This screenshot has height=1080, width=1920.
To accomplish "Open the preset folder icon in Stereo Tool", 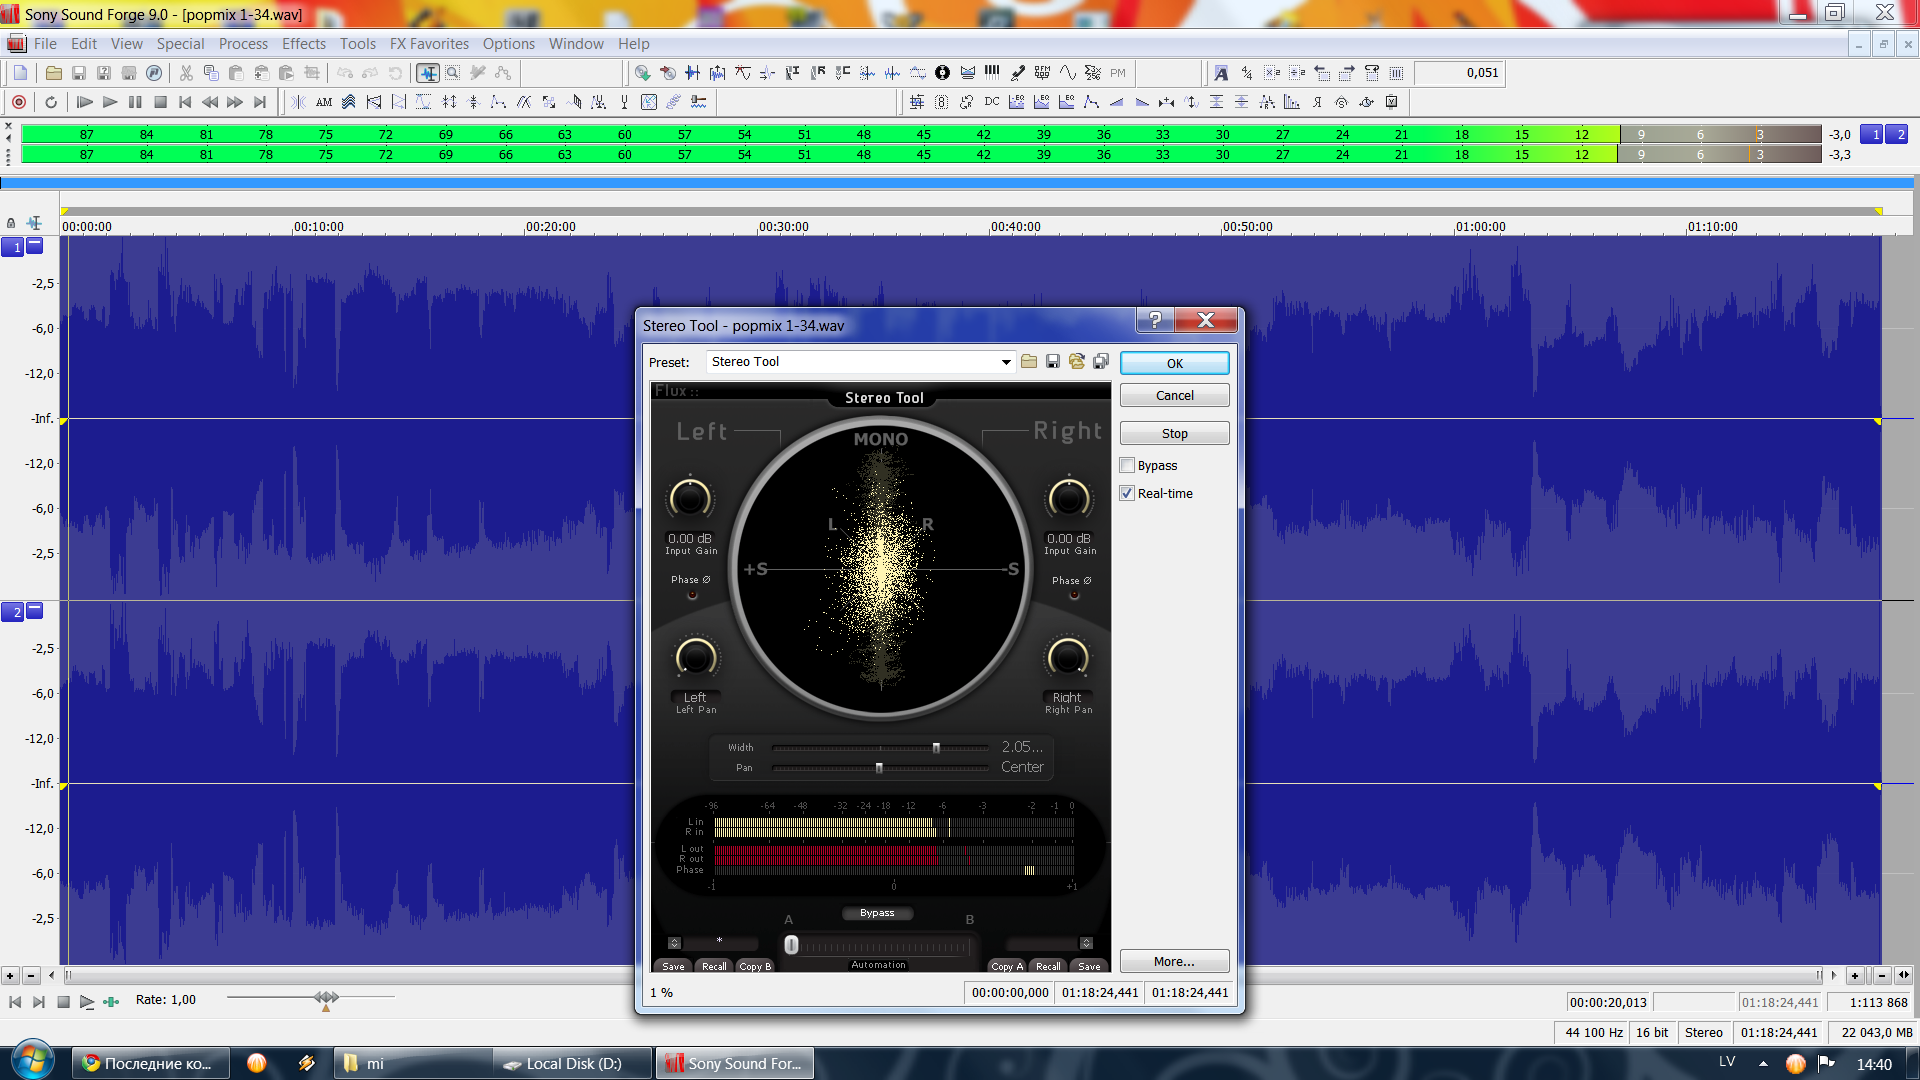I will tap(1029, 361).
